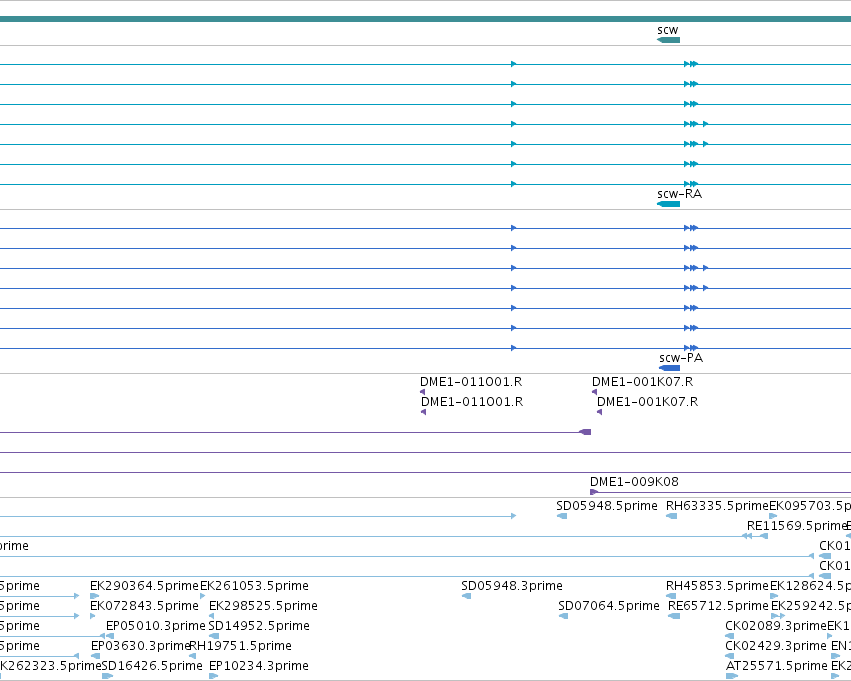Viewport: 851px width, 681px height.
Task: Select the scw-PA label text
Action: pyautogui.click(x=681, y=358)
